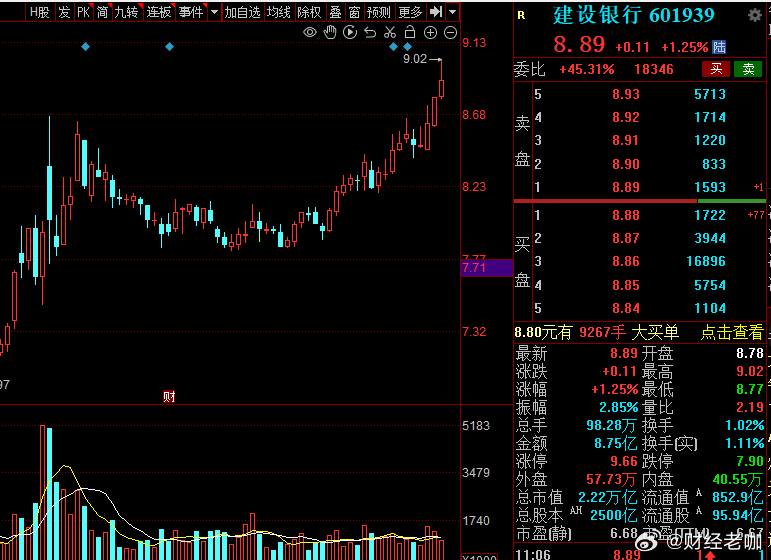Click the 总市值 2.22万亿 value
Viewport: 771px width, 560px height.
(x=607, y=498)
